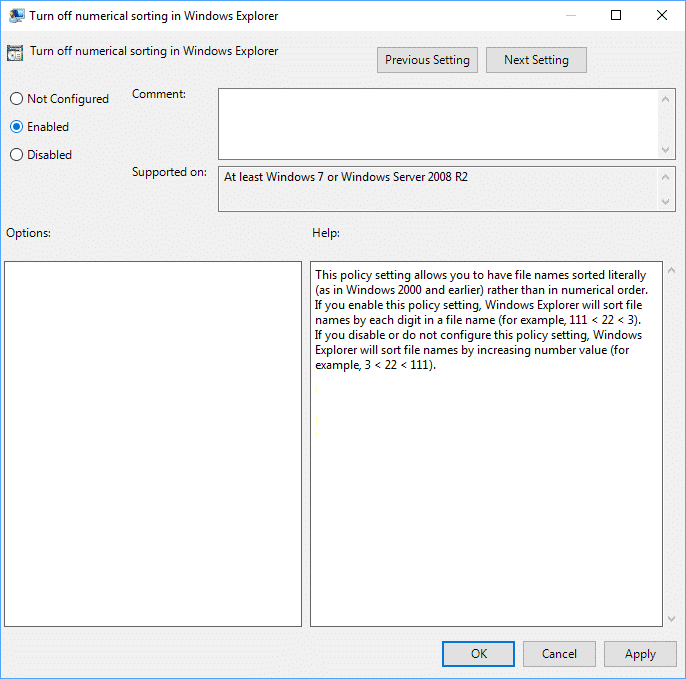Click the Comment box scroll up arrow
Viewport: 686px width, 679px height.
(x=665, y=100)
